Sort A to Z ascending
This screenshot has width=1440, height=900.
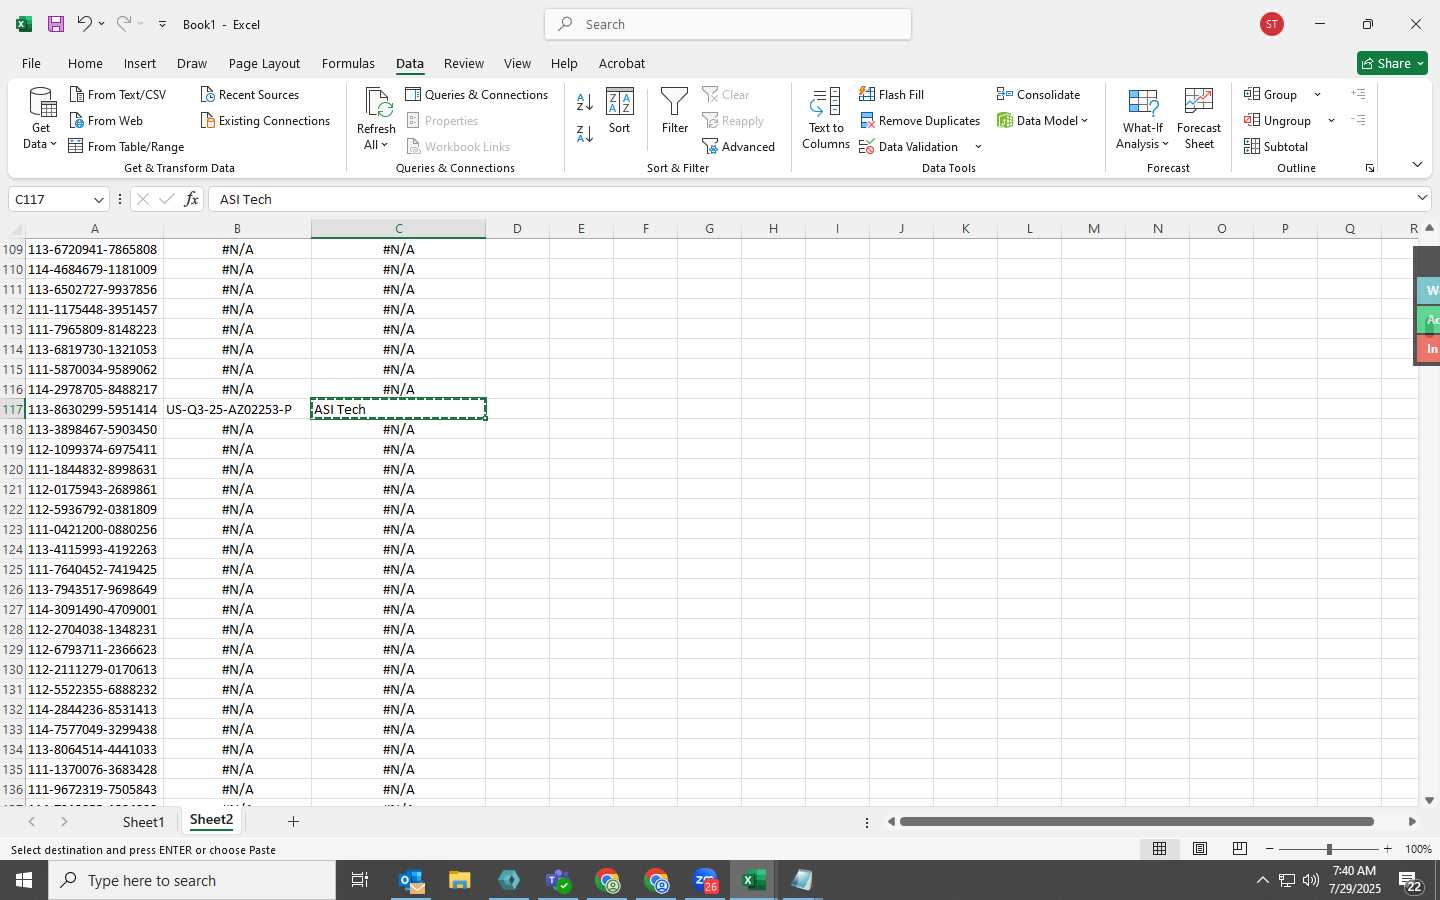click(585, 102)
